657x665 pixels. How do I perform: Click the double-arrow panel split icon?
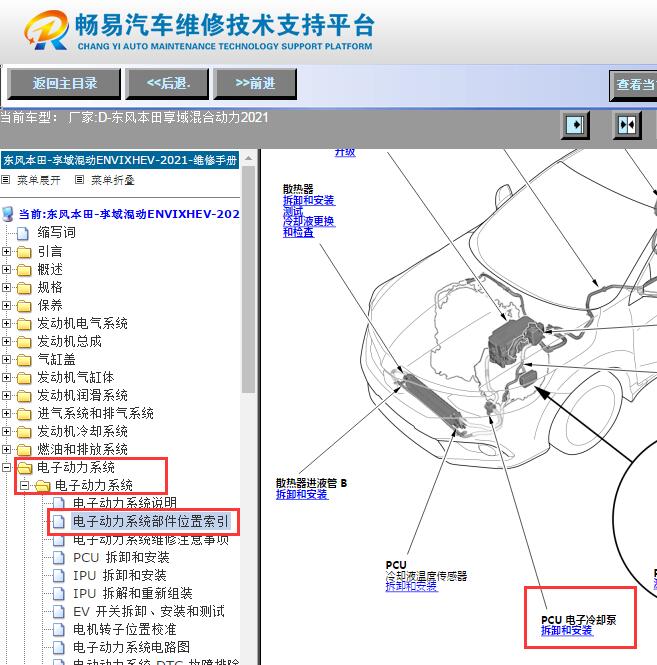[627, 125]
